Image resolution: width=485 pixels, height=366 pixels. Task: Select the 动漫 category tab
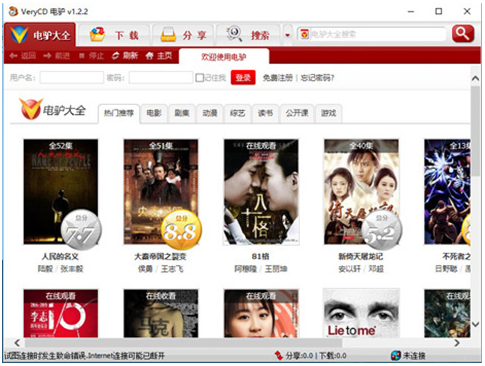[x=210, y=113]
